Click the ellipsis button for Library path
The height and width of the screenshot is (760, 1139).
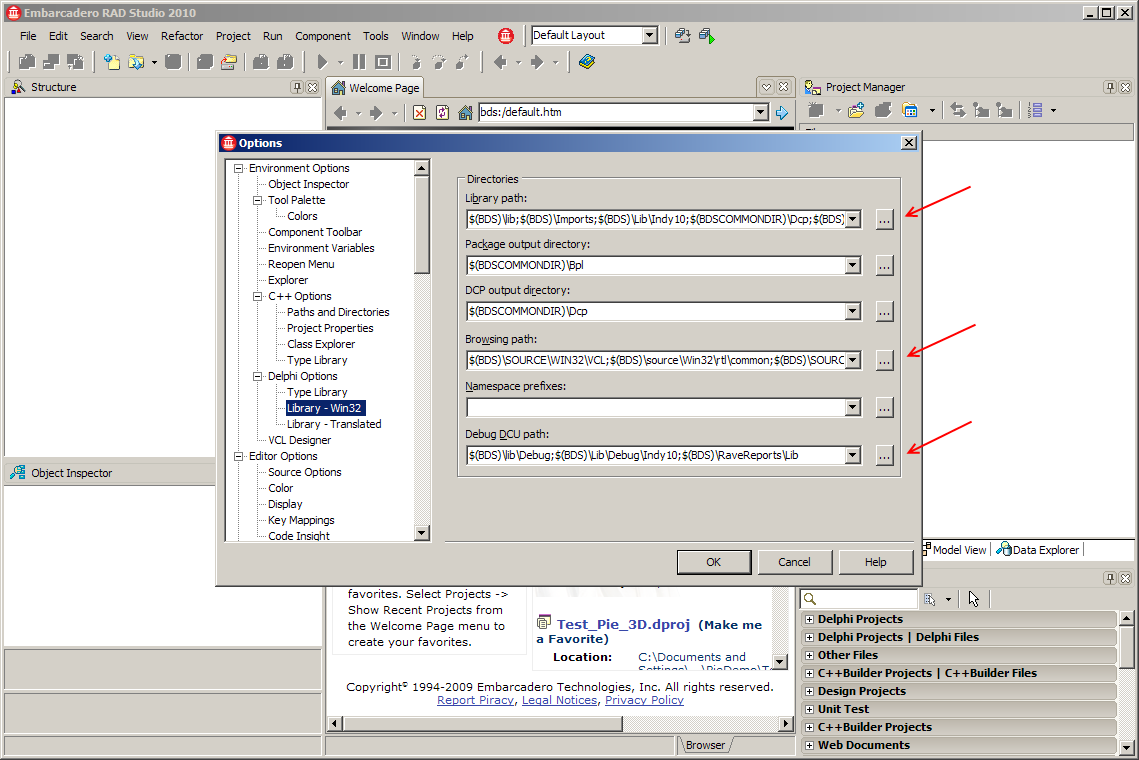[x=884, y=219]
